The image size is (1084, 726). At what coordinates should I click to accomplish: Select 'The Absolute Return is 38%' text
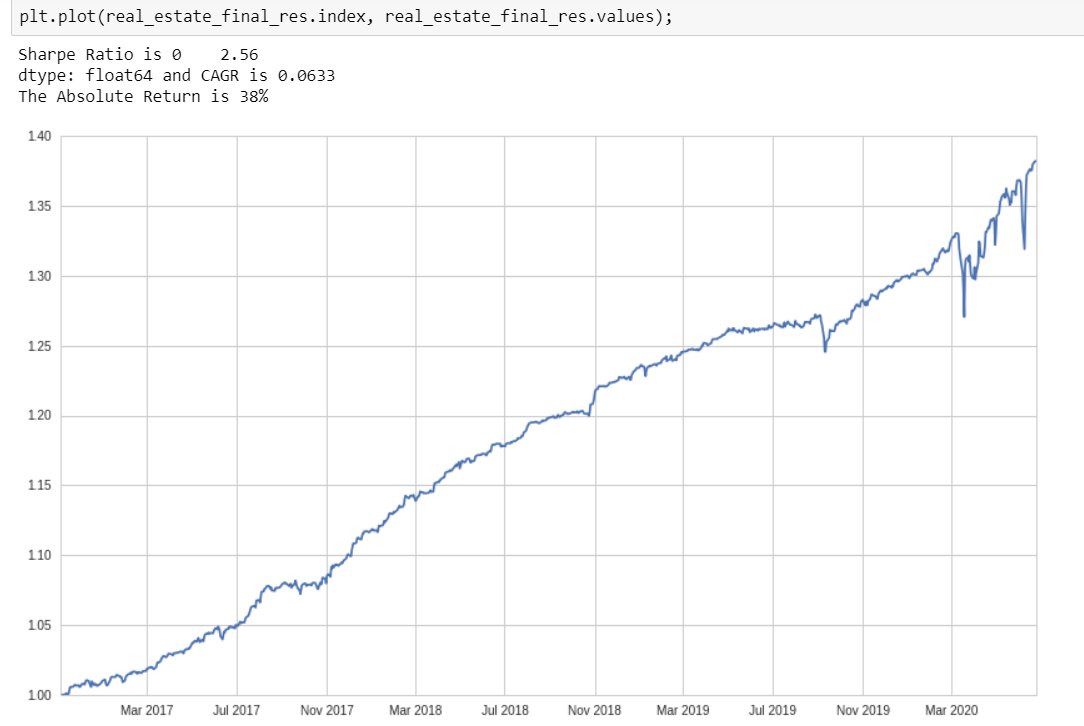point(143,97)
